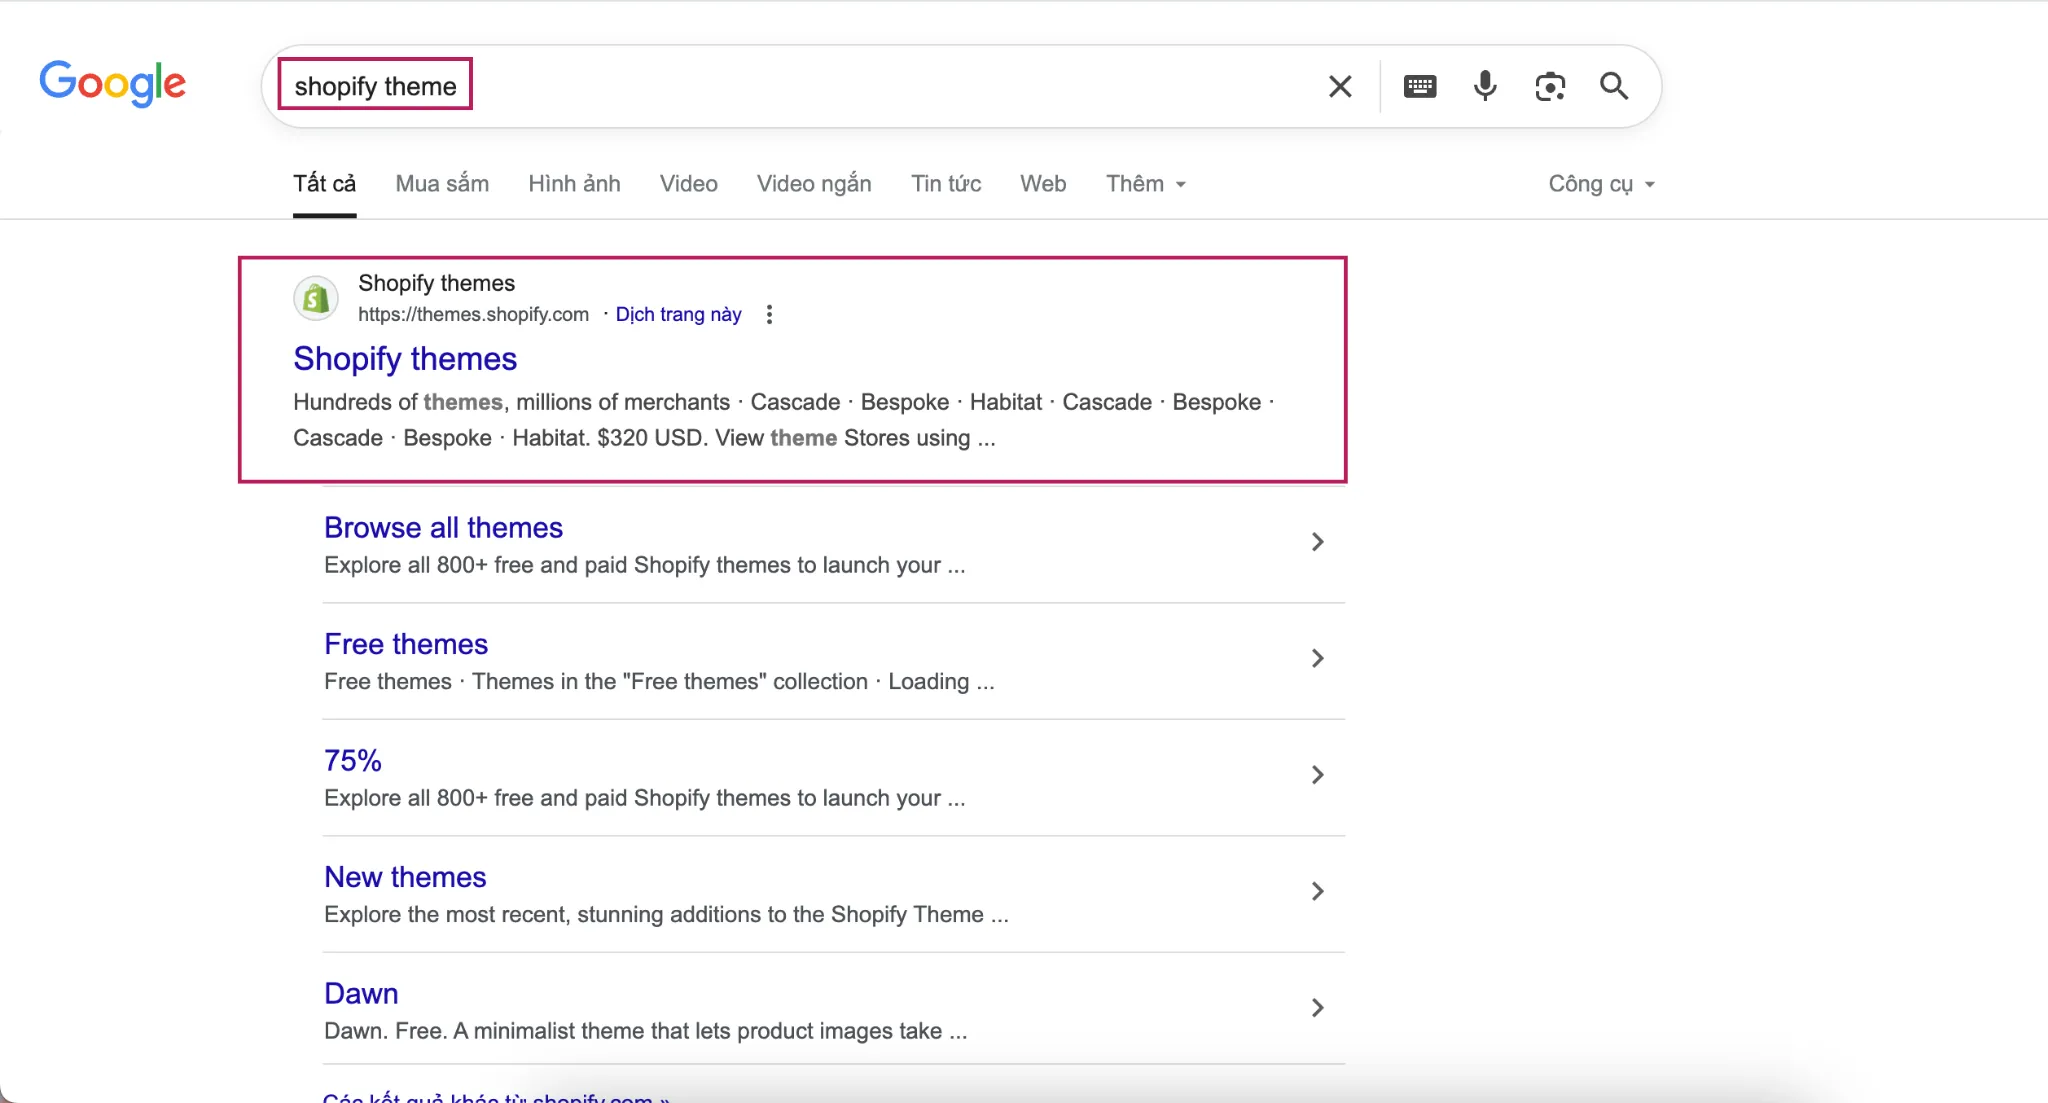Open the 75% sitelink
This screenshot has width=2048, height=1103.
click(x=353, y=761)
